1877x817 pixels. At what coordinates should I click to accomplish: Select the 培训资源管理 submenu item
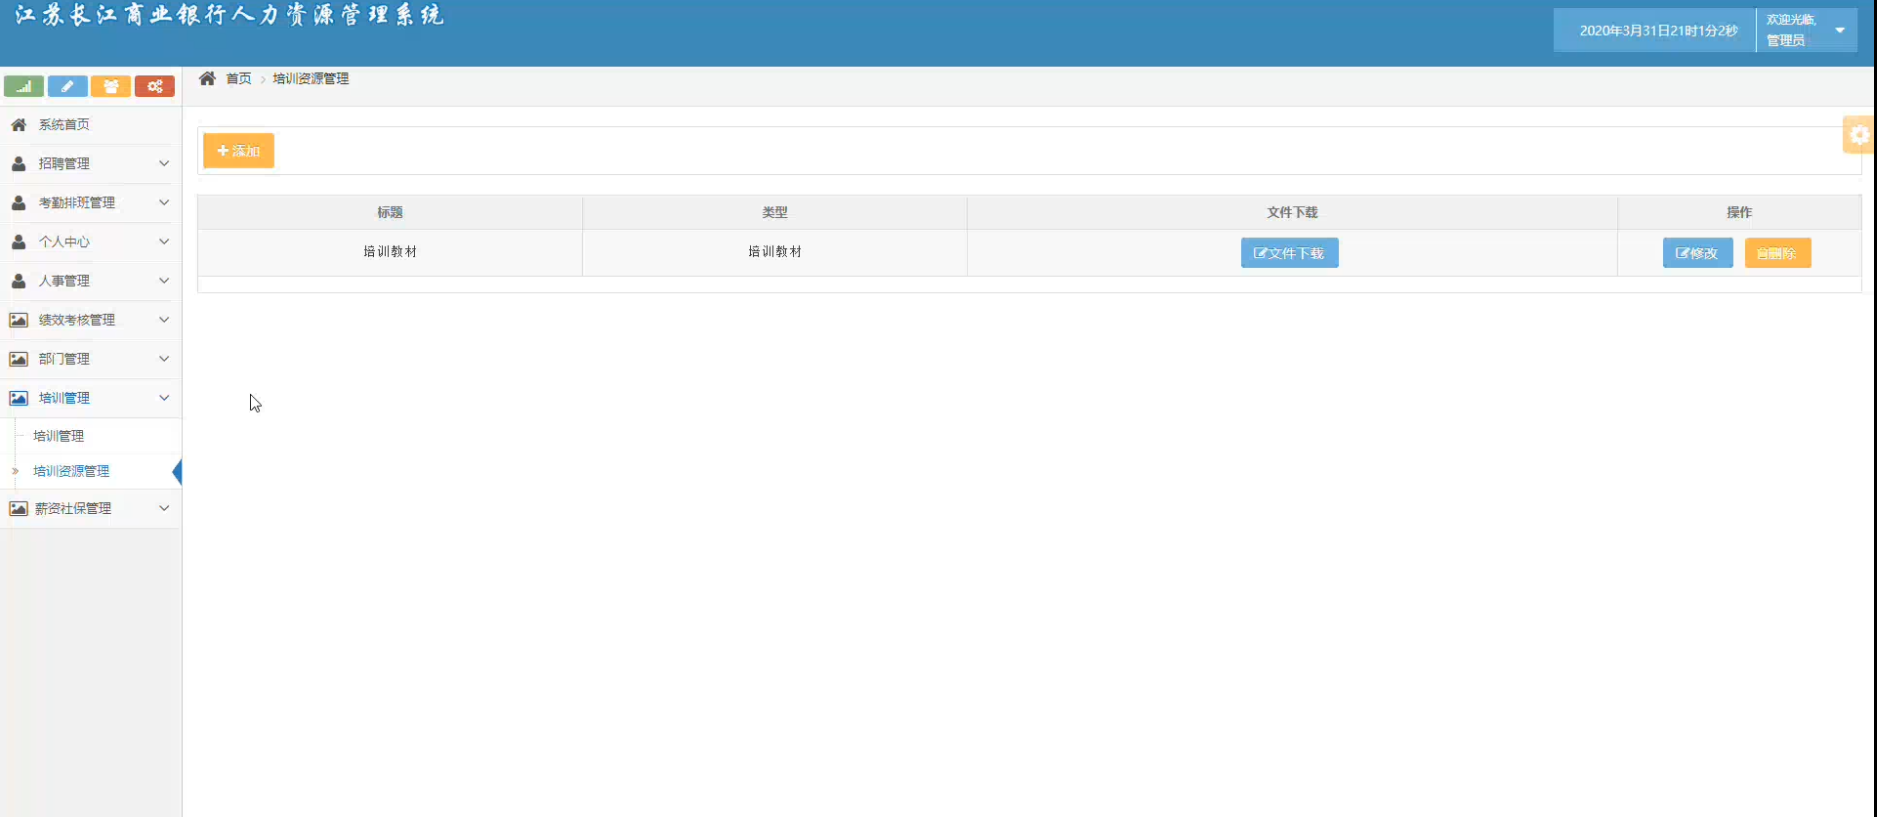(71, 471)
